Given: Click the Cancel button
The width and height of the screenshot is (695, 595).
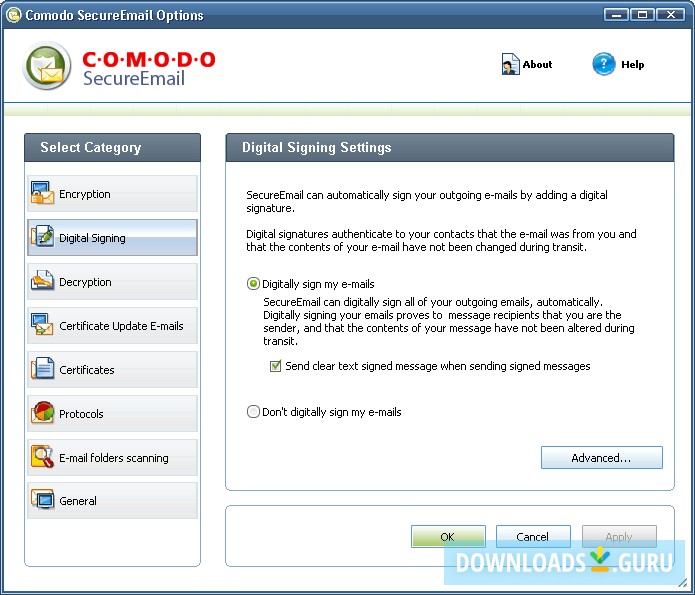Looking at the screenshot, I should point(533,536).
